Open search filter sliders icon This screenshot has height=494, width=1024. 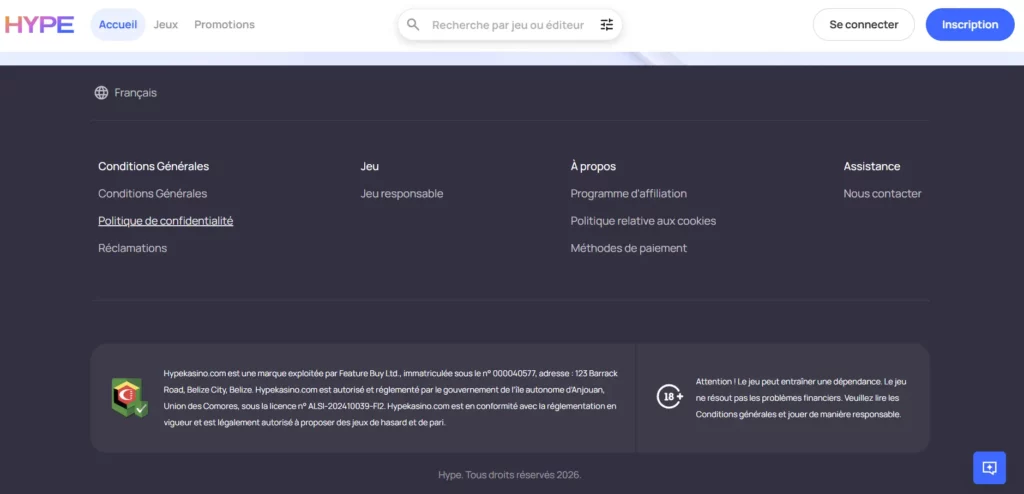click(607, 25)
